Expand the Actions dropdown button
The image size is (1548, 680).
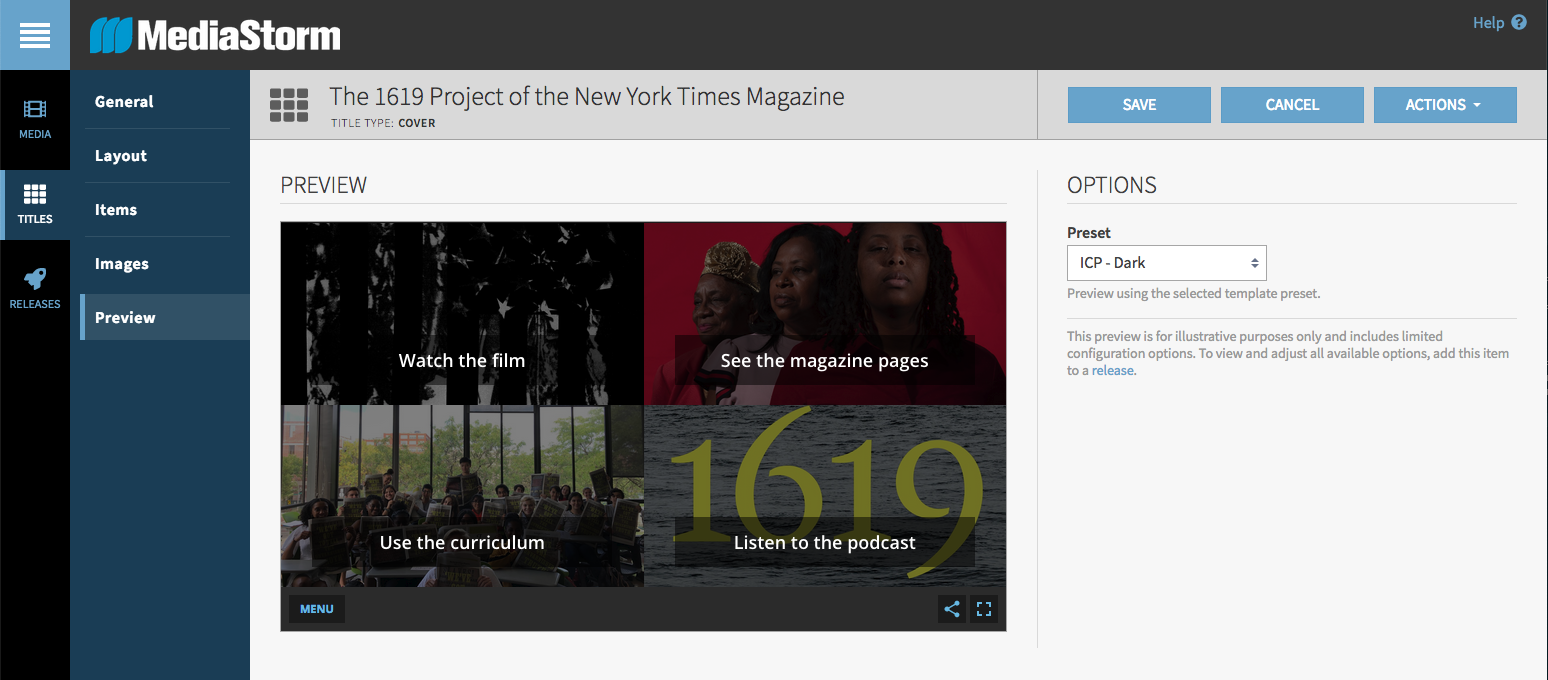tap(1444, 105)
